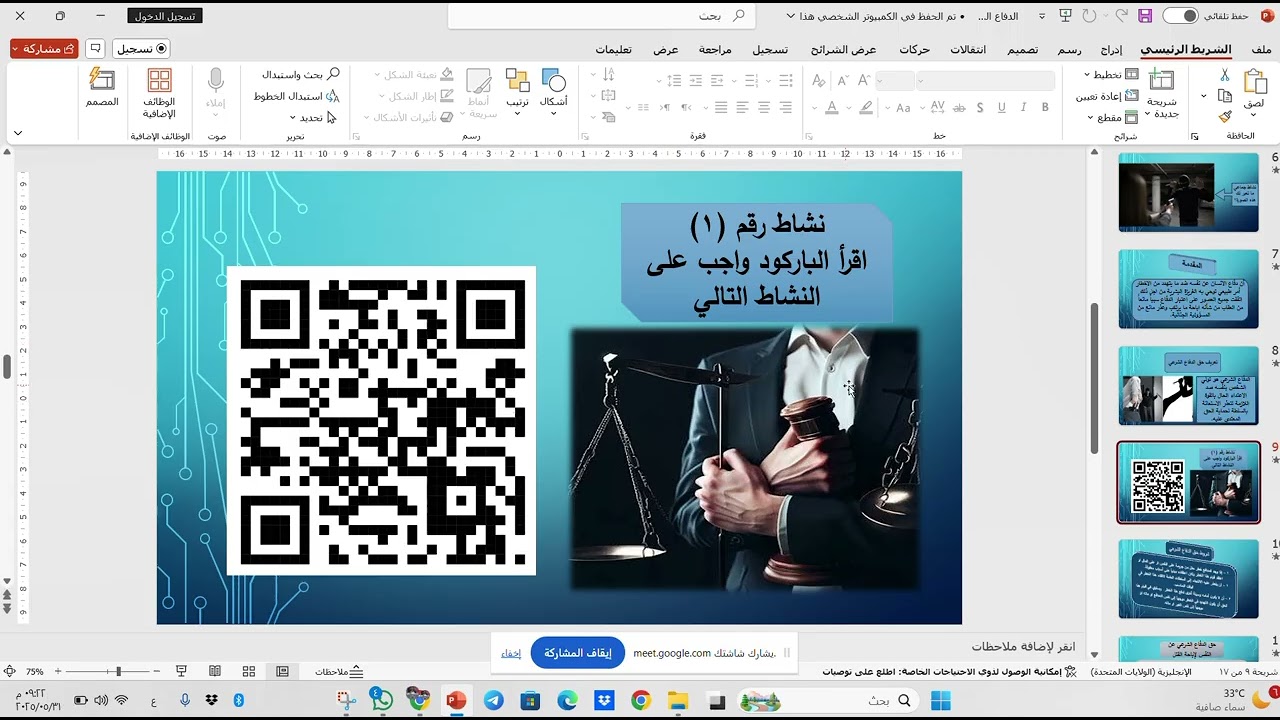Expand Shape Outline (إطار الشكل) dropdown

(x=416, y=96)
